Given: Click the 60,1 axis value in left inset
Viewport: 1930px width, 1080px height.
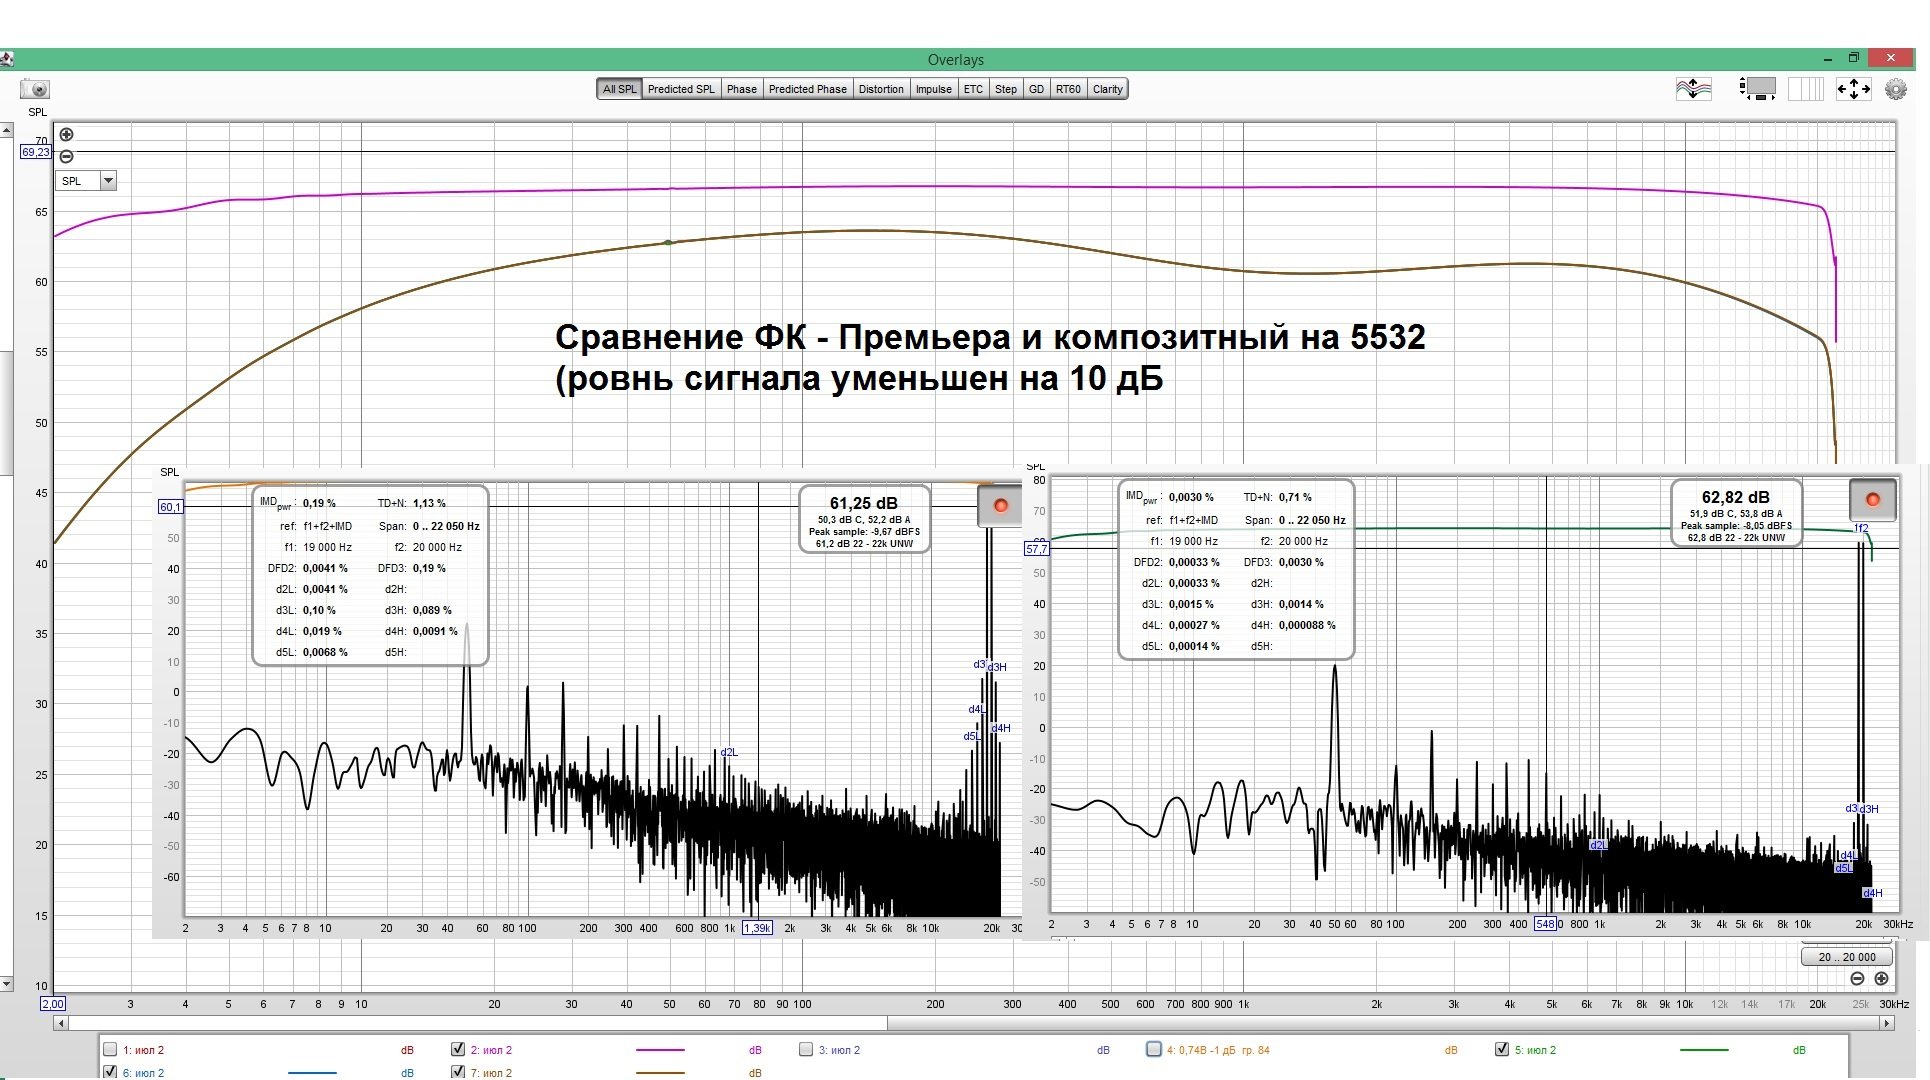Looking at the screenshot, I should click(171, 507).
